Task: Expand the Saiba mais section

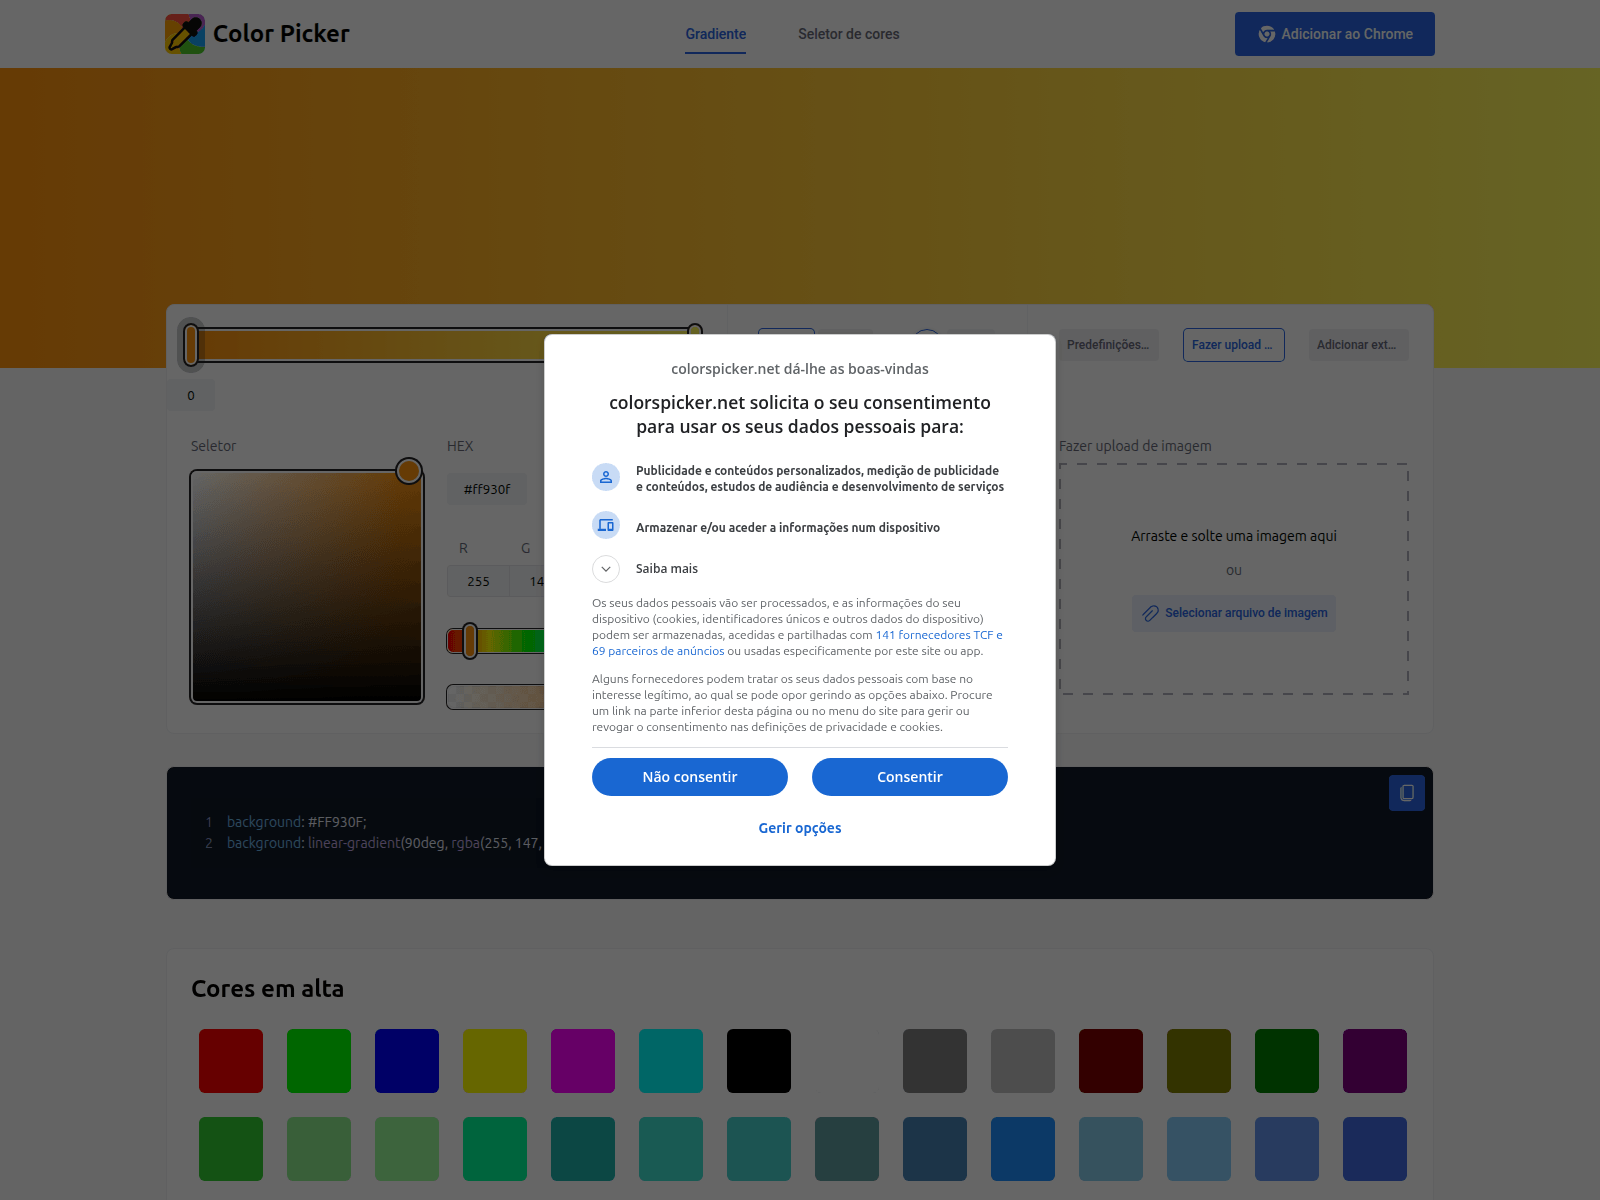Action: pyautogui.click(x=606, y=568)
